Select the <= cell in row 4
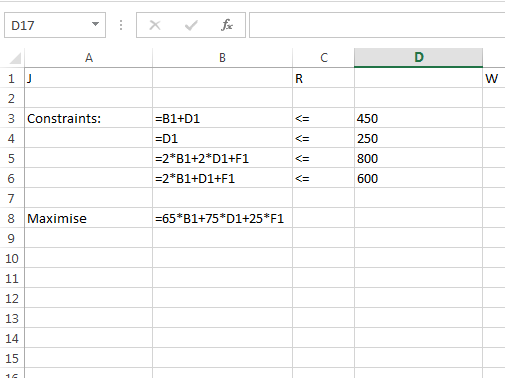This screenshot has width=505, height=378. 324,138
